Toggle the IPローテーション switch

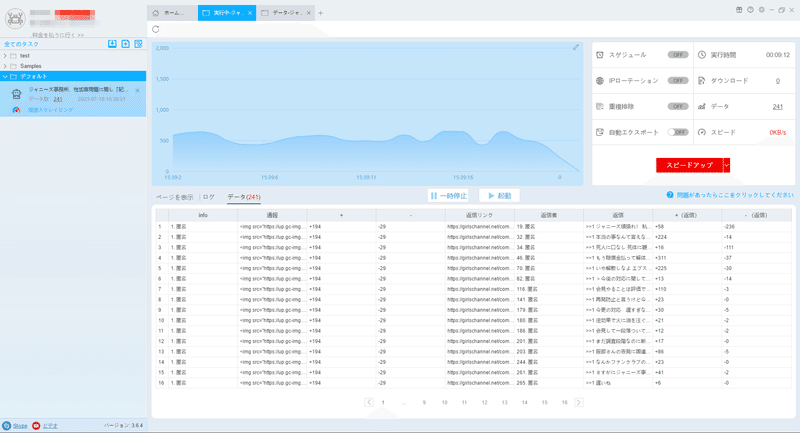point(678,81)
